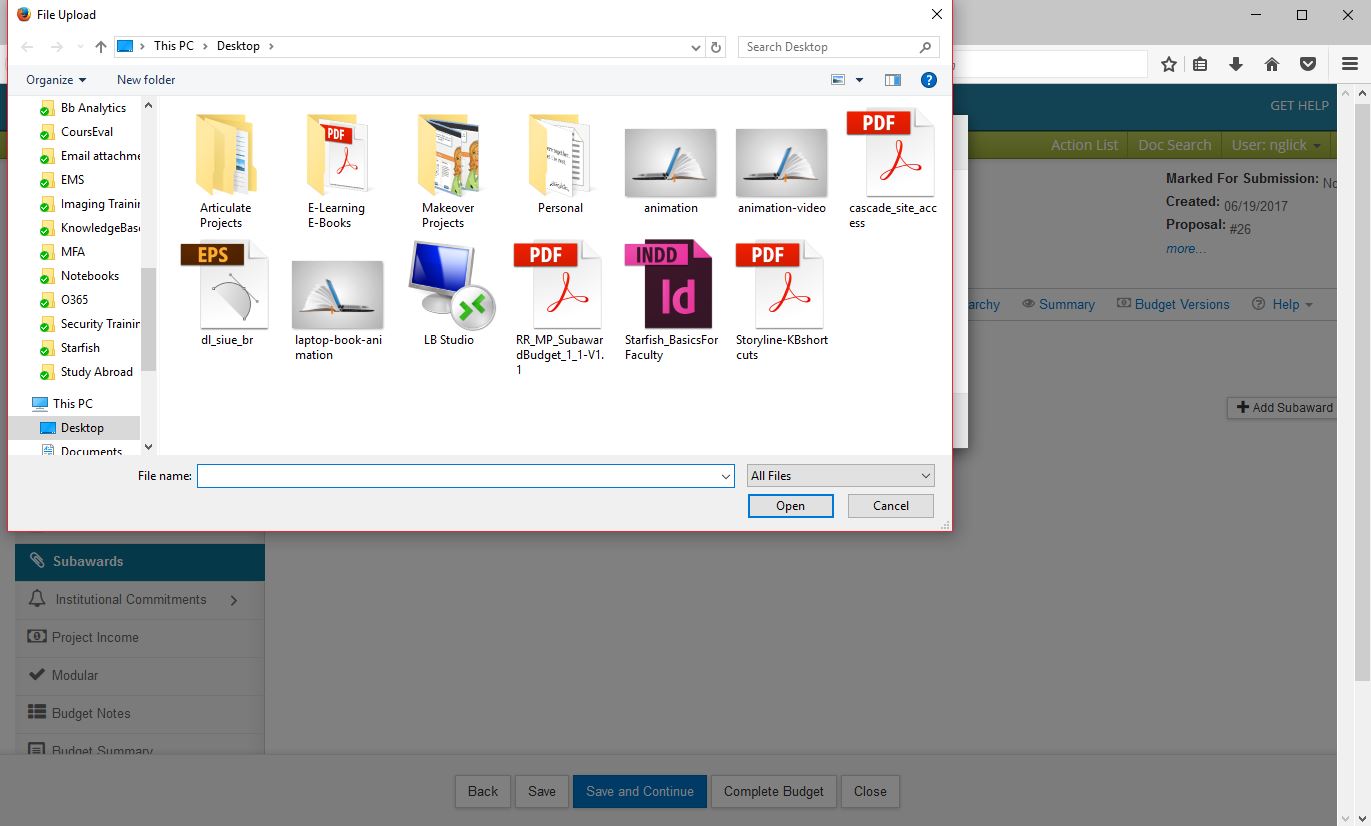Image resolution: width=1371 pixels, height=826 pixels.
Task: Click the Open button
Action: tap(790, 506)
